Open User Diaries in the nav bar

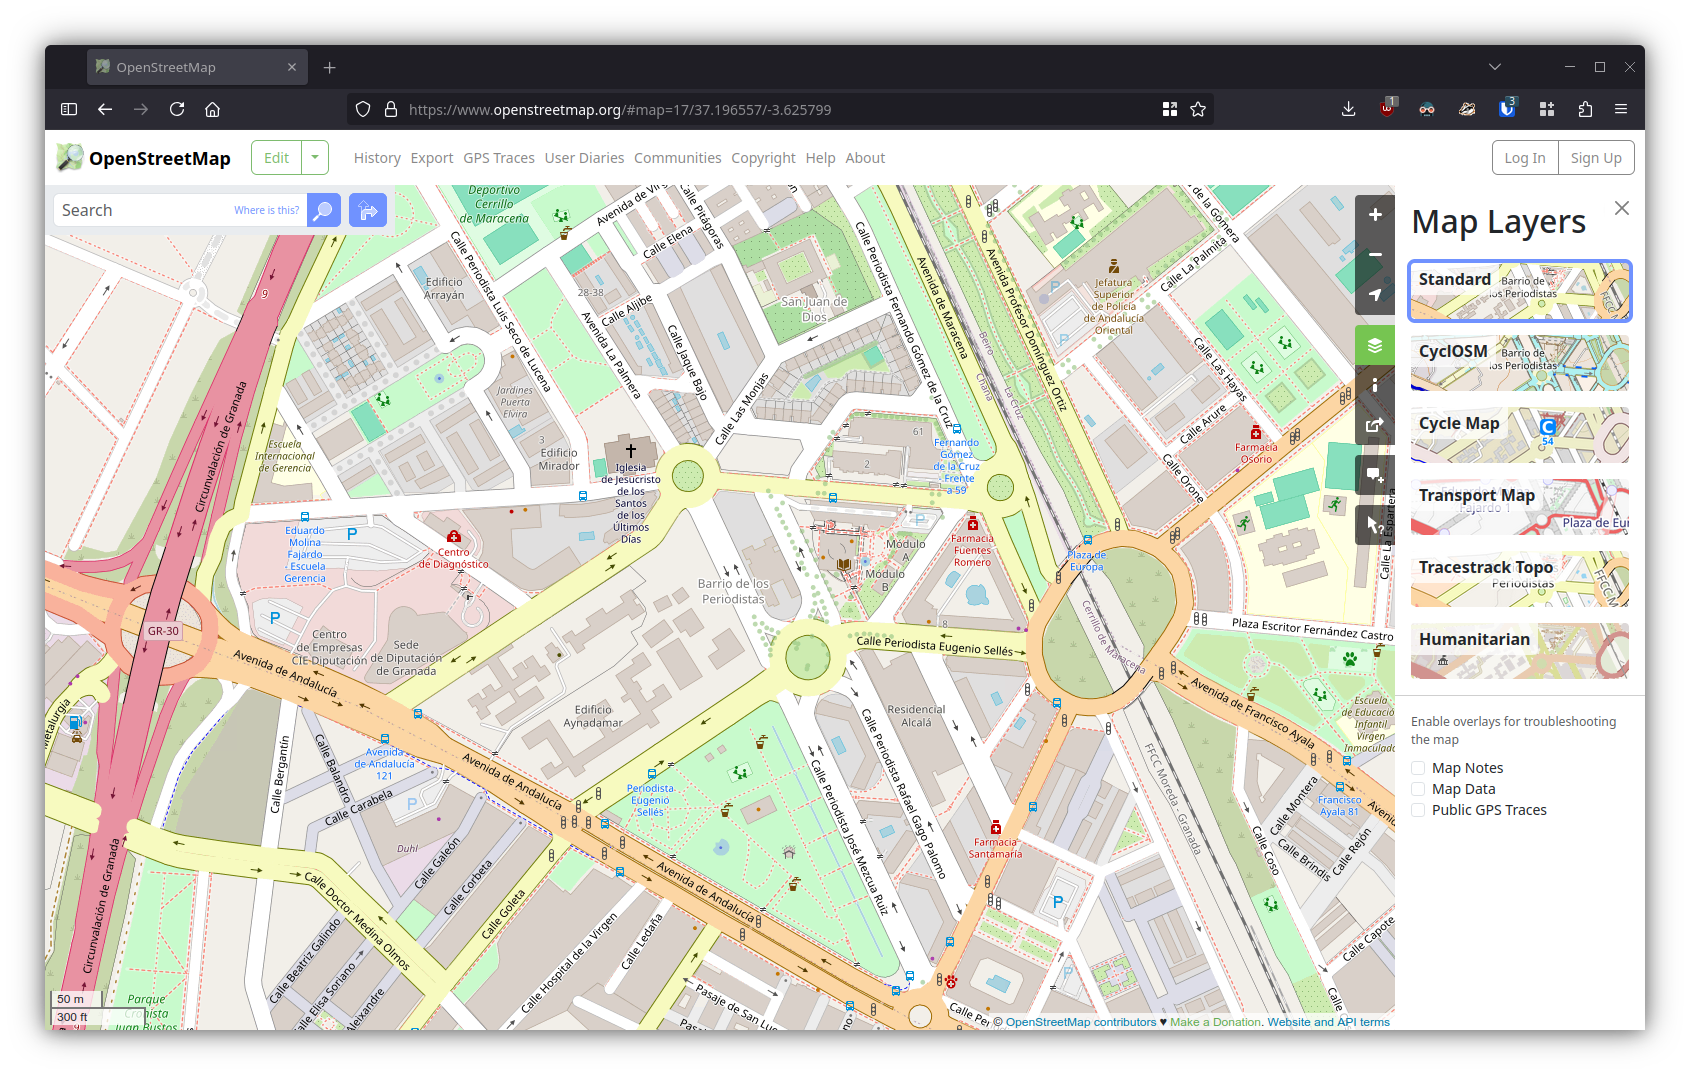(584, 158)
